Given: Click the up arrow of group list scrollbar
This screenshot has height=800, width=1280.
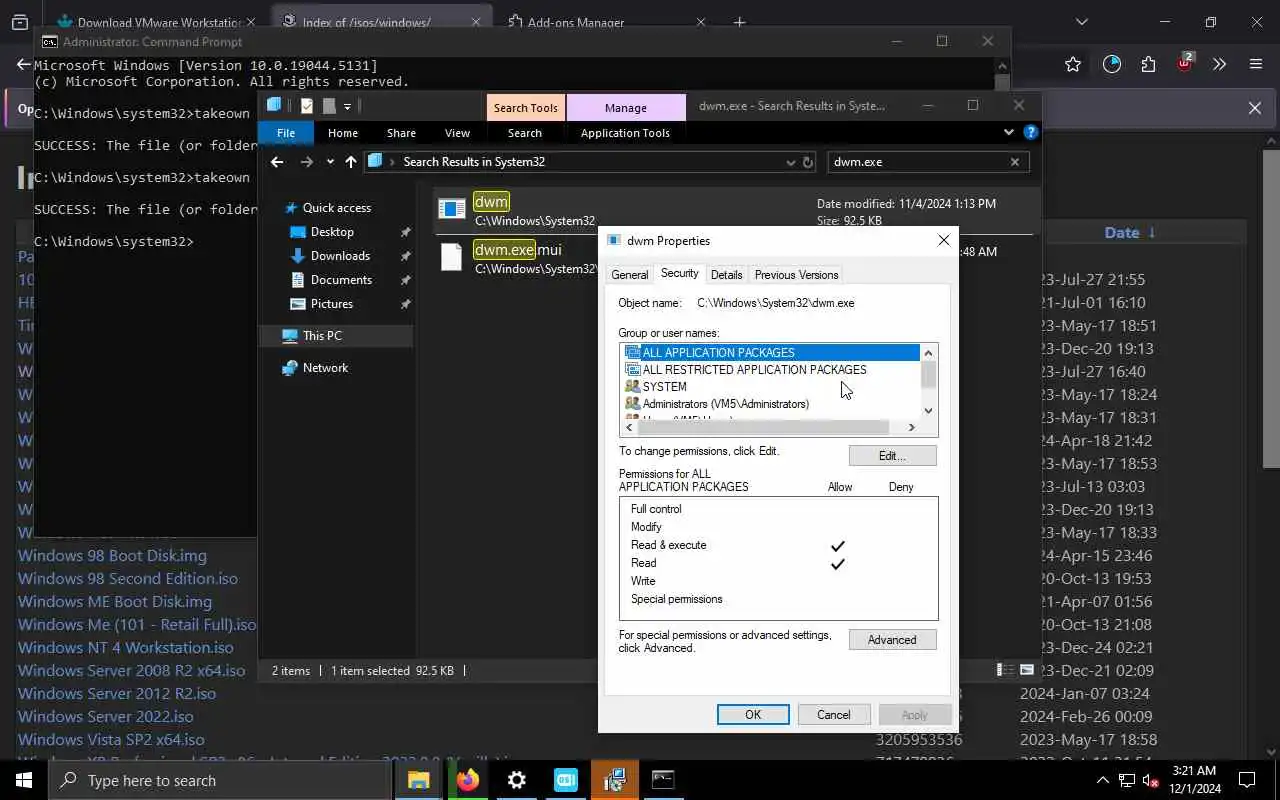Looking at the screenshot, I should coord(928,352).
